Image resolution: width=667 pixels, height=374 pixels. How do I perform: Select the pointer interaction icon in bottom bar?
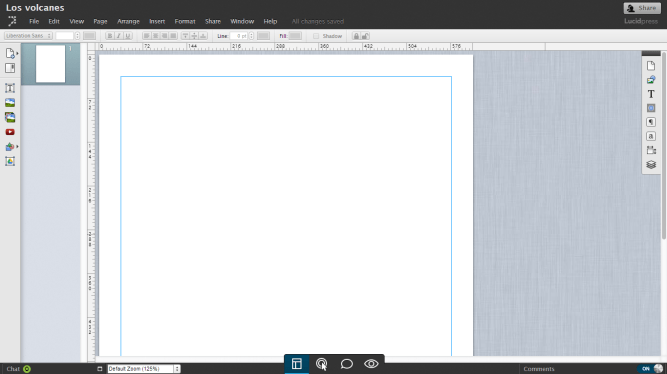322,364
